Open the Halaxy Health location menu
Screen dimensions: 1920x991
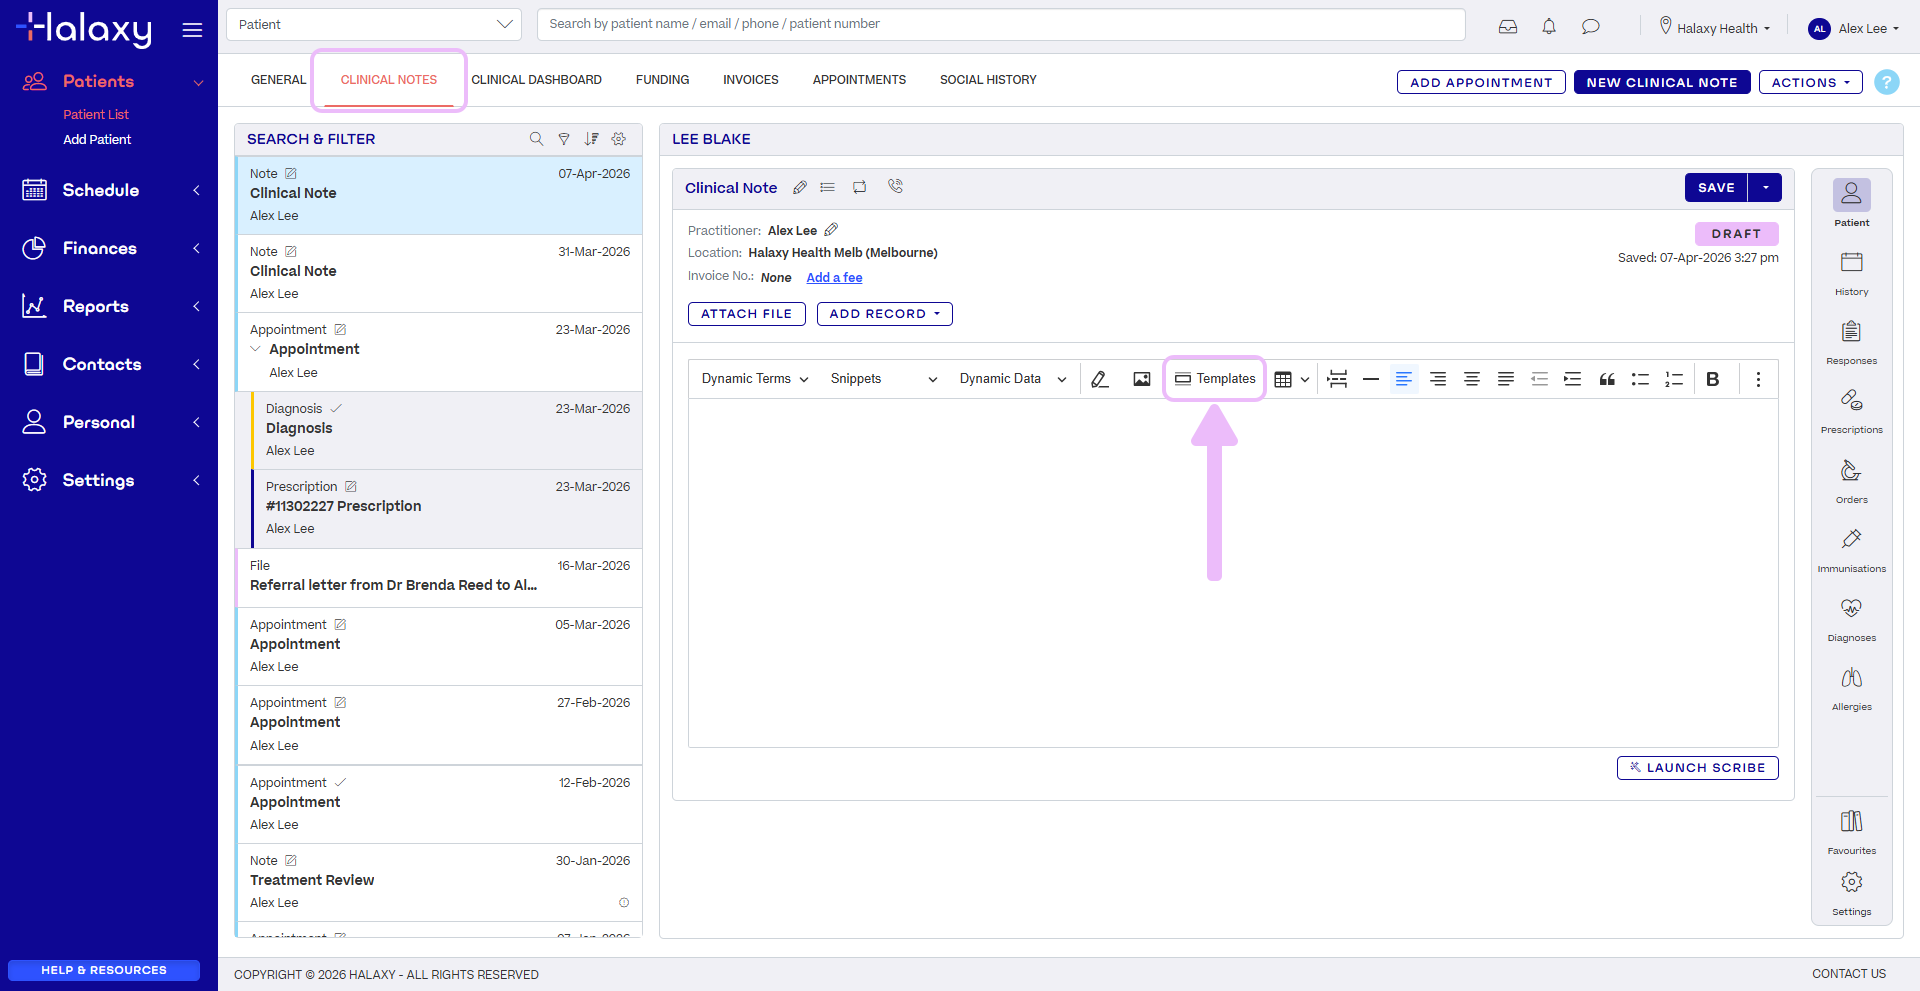coord(1716,28)
